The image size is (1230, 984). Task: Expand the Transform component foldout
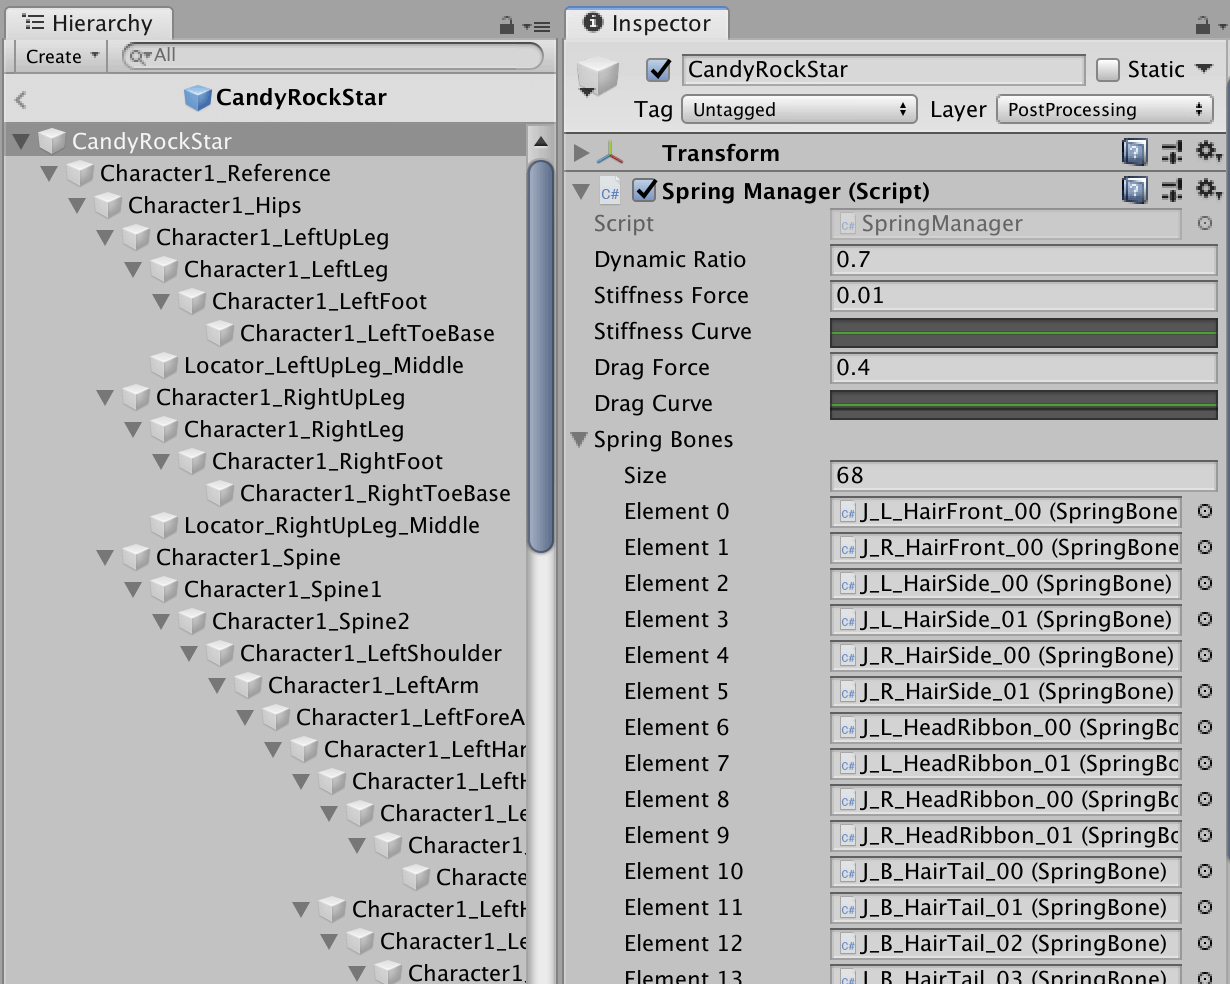point(581,153)
